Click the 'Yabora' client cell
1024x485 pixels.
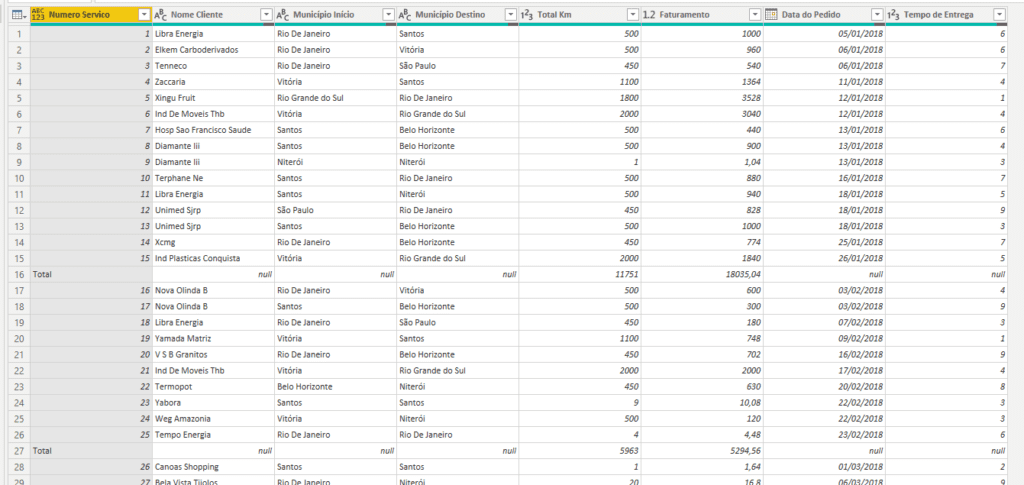tap(214, 403)
